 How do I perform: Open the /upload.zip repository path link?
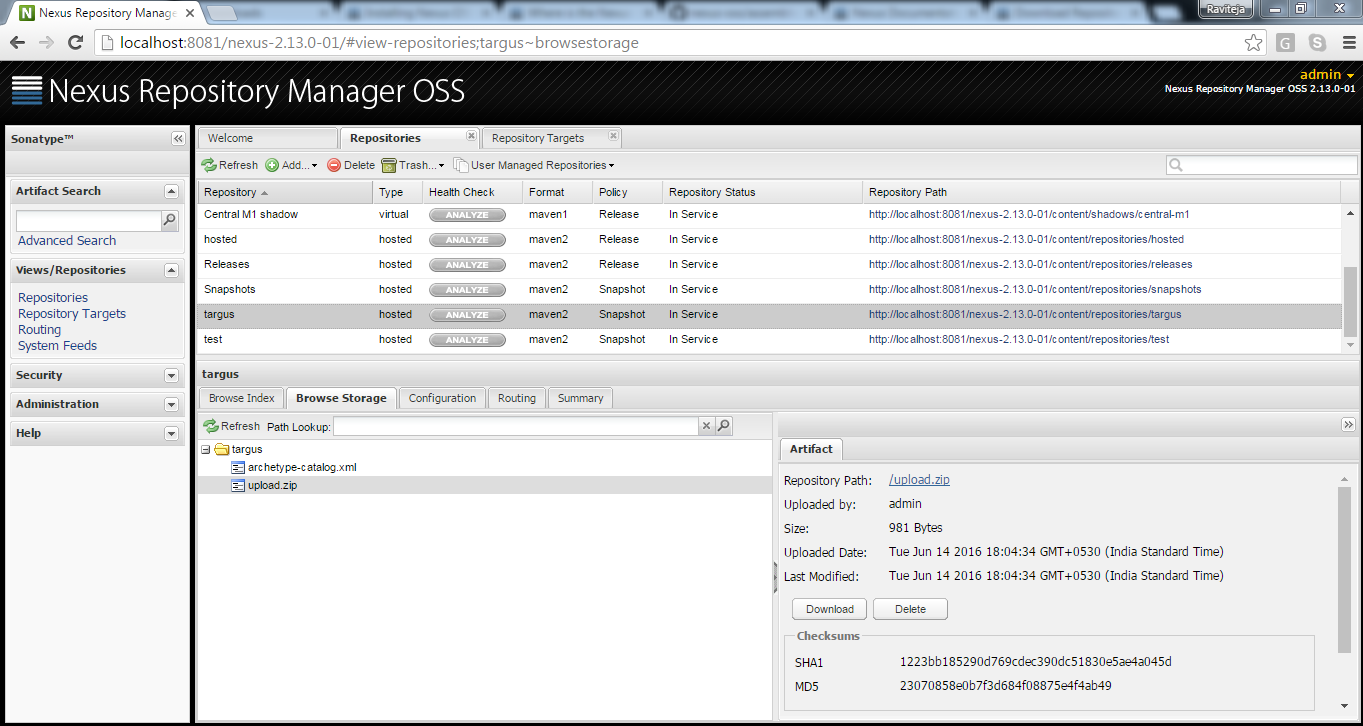[x=918, y=479]
